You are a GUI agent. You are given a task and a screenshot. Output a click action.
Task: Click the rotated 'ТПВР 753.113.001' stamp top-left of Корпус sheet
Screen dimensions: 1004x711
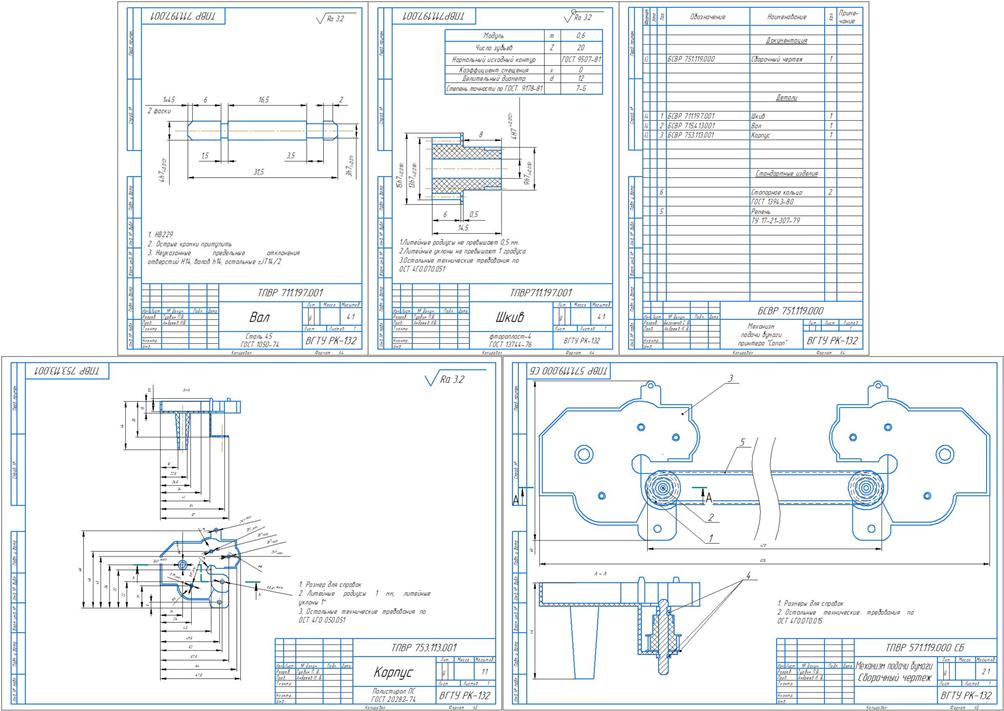(x=67, y=372)
